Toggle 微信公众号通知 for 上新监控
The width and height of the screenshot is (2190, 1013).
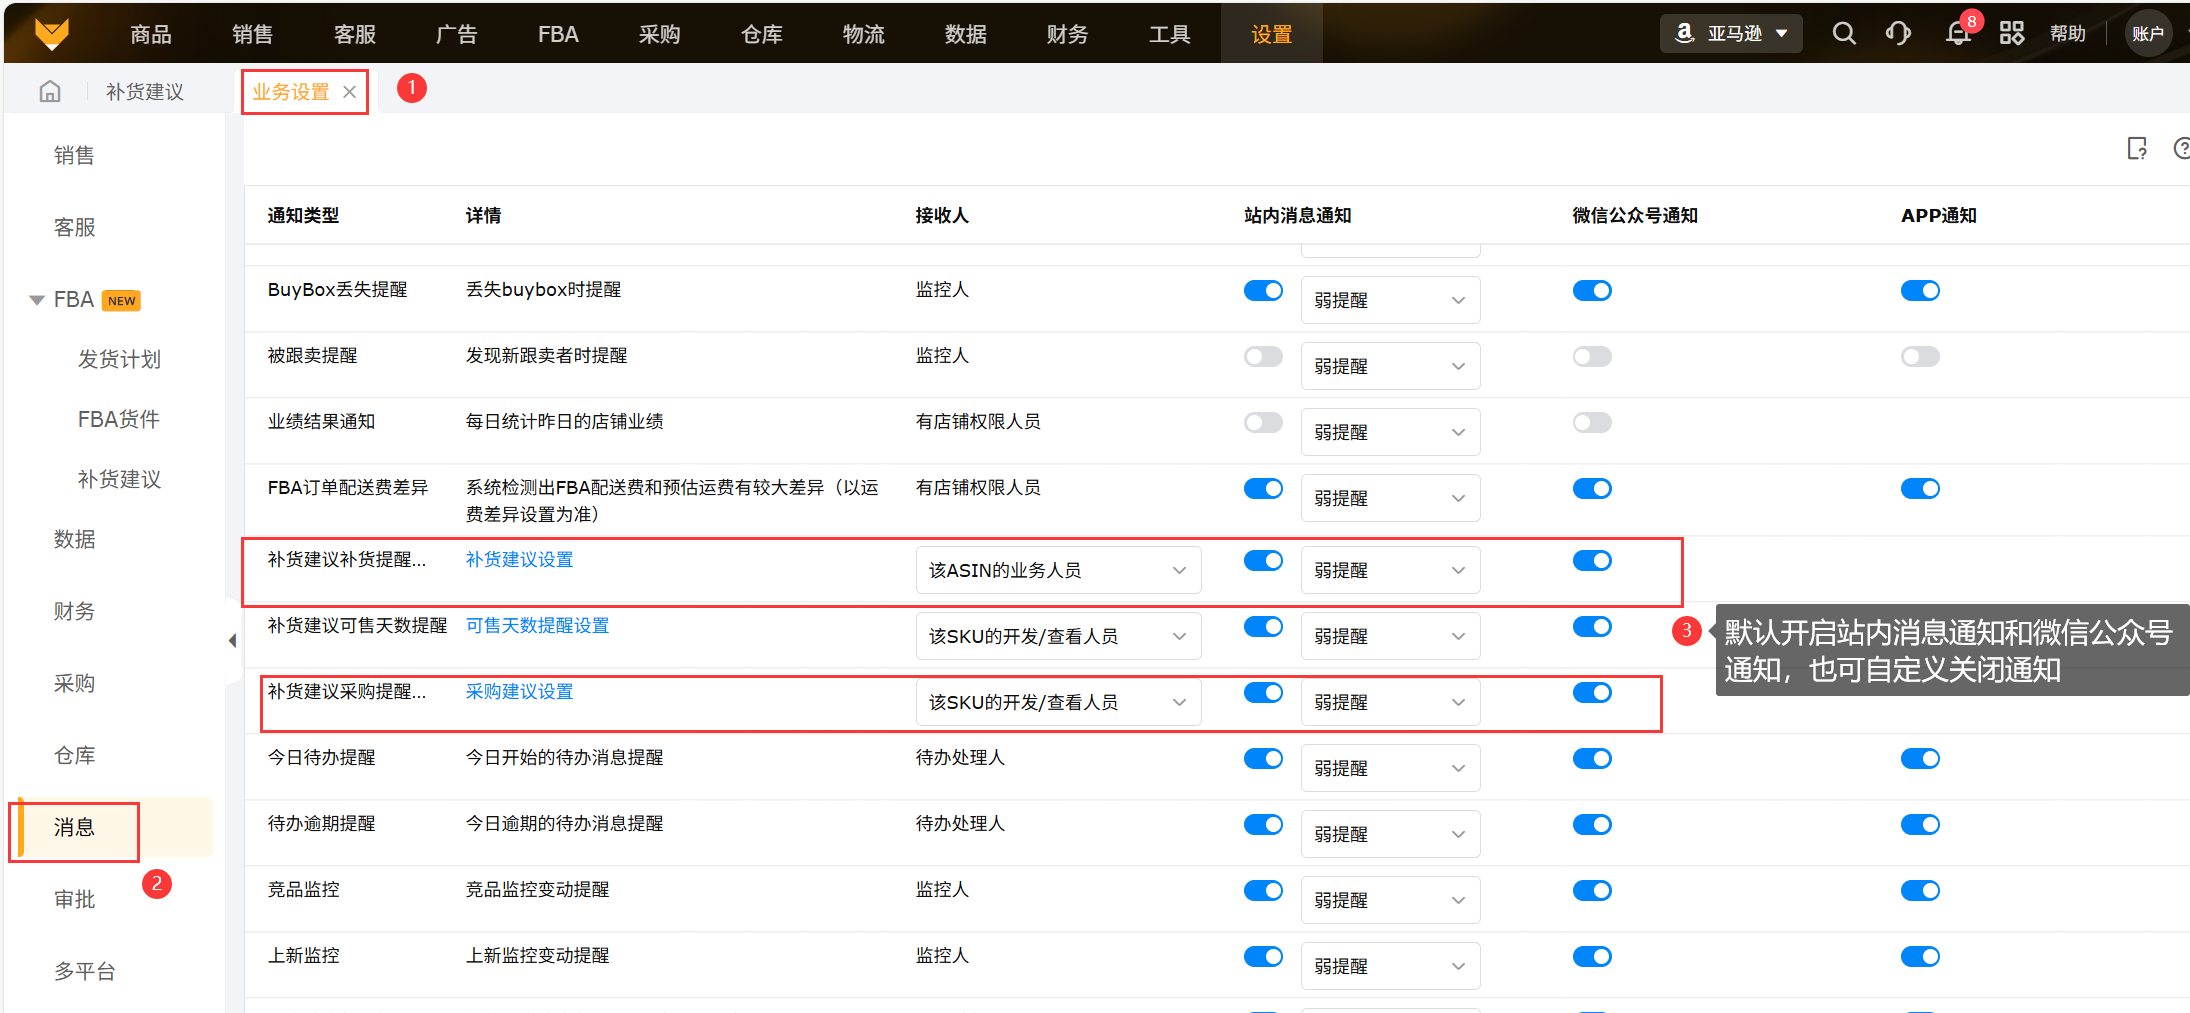(1592, 956)
